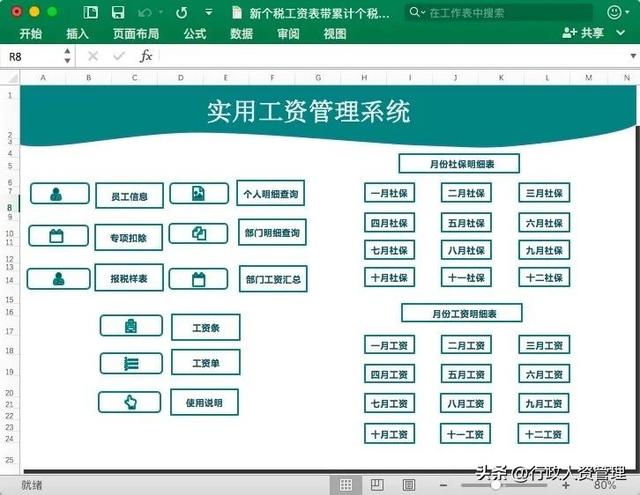Switch to the 视图 ribbon tab
Screen dimensions: 640x495
click(335, 33)
